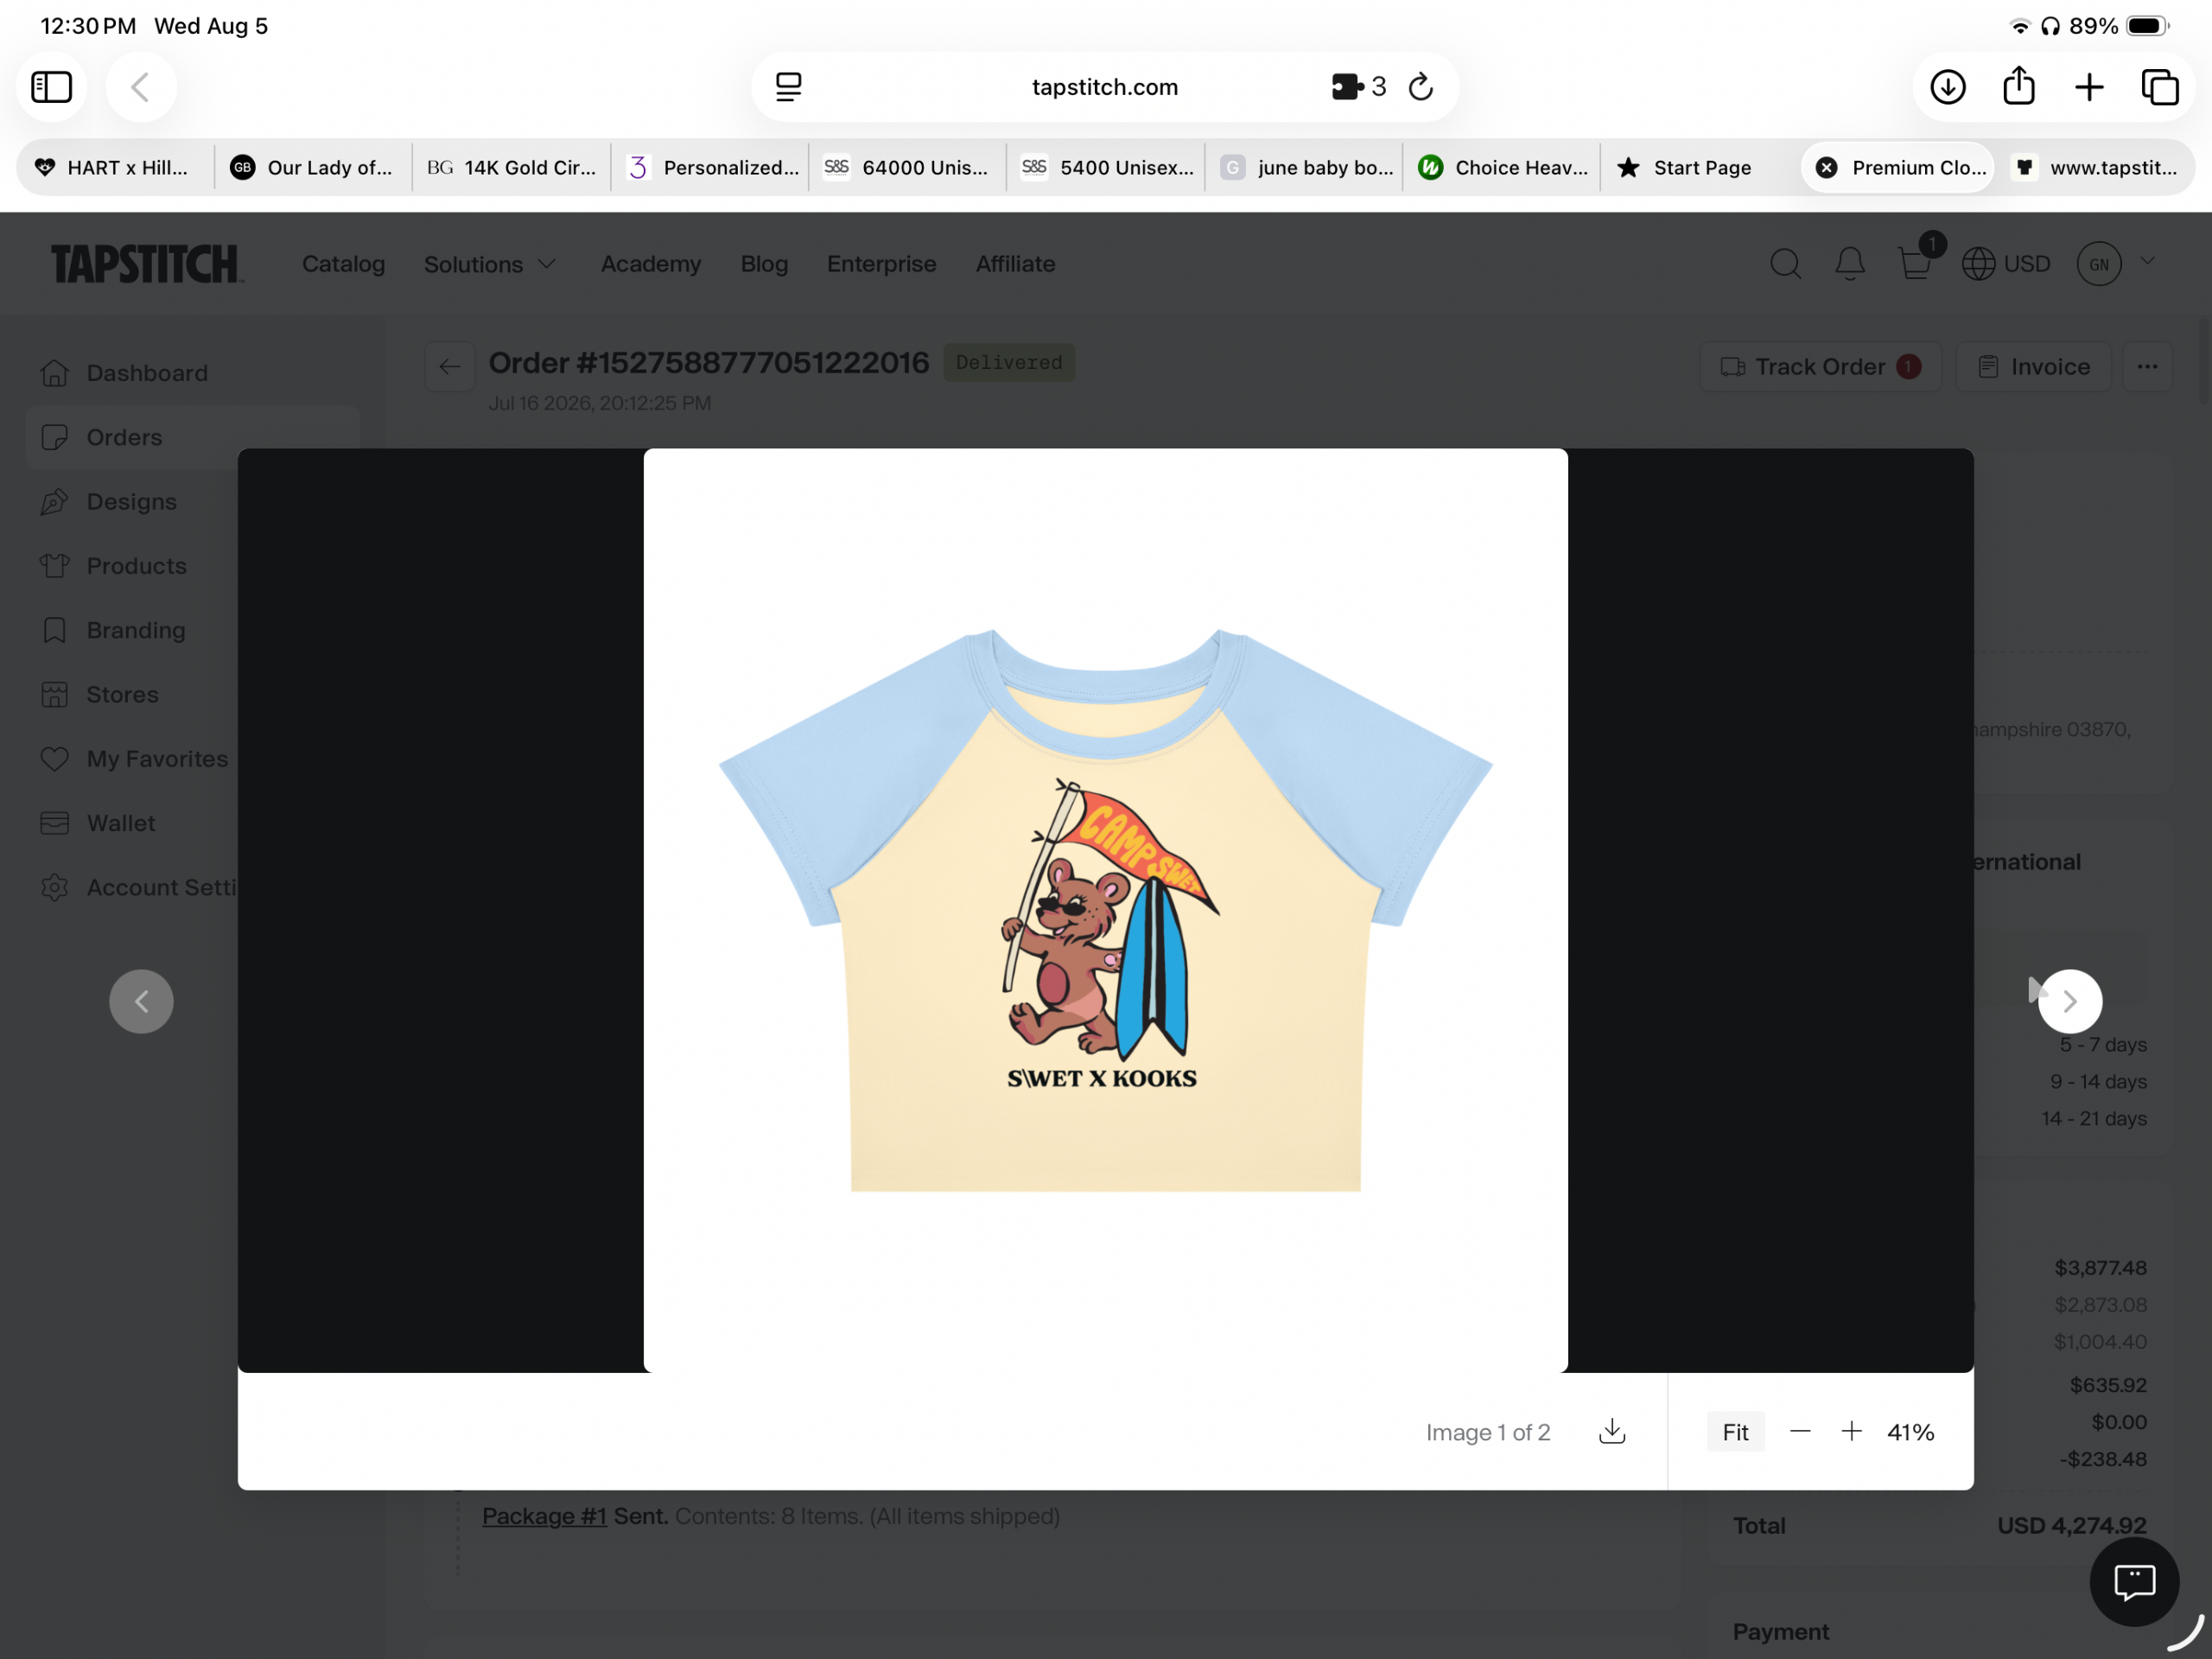
Task: Download the current preview image
Action: tap(1612, 1432)
